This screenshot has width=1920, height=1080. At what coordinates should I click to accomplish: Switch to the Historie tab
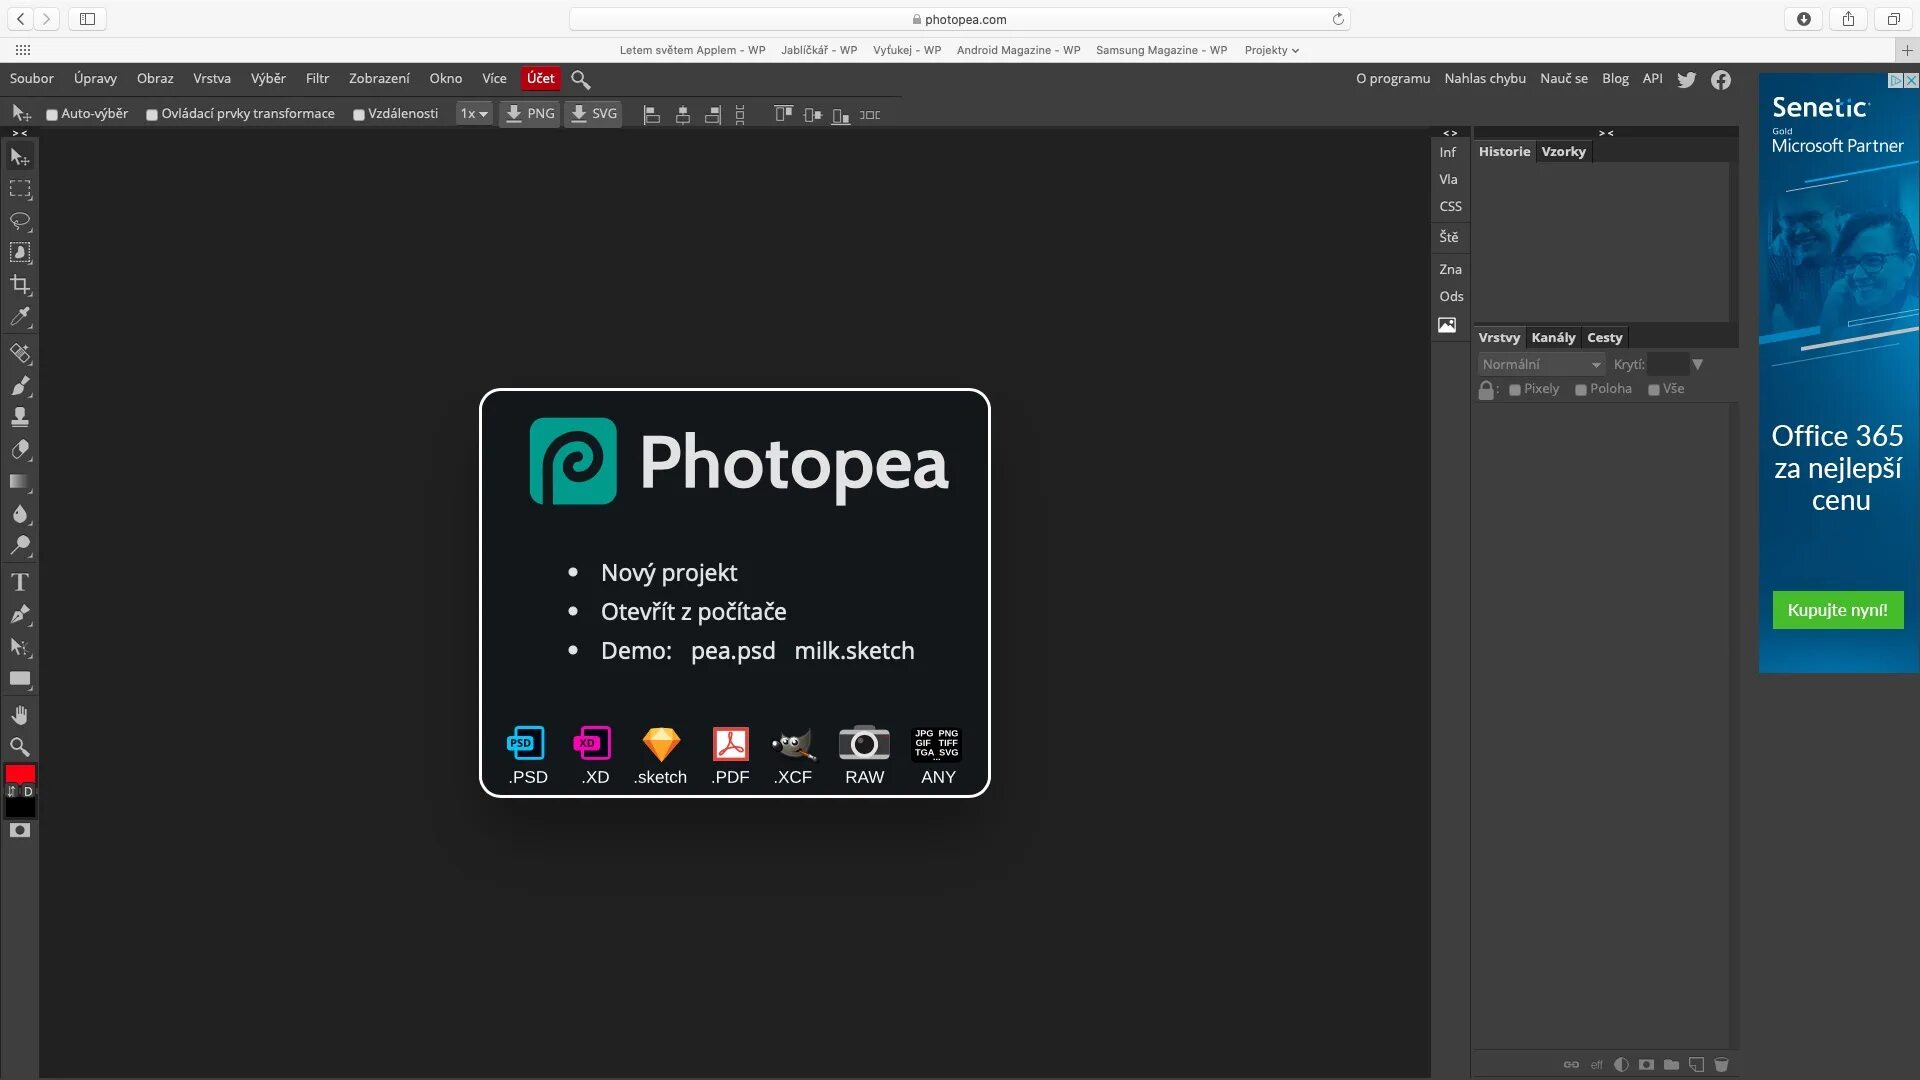point(1503,150)
